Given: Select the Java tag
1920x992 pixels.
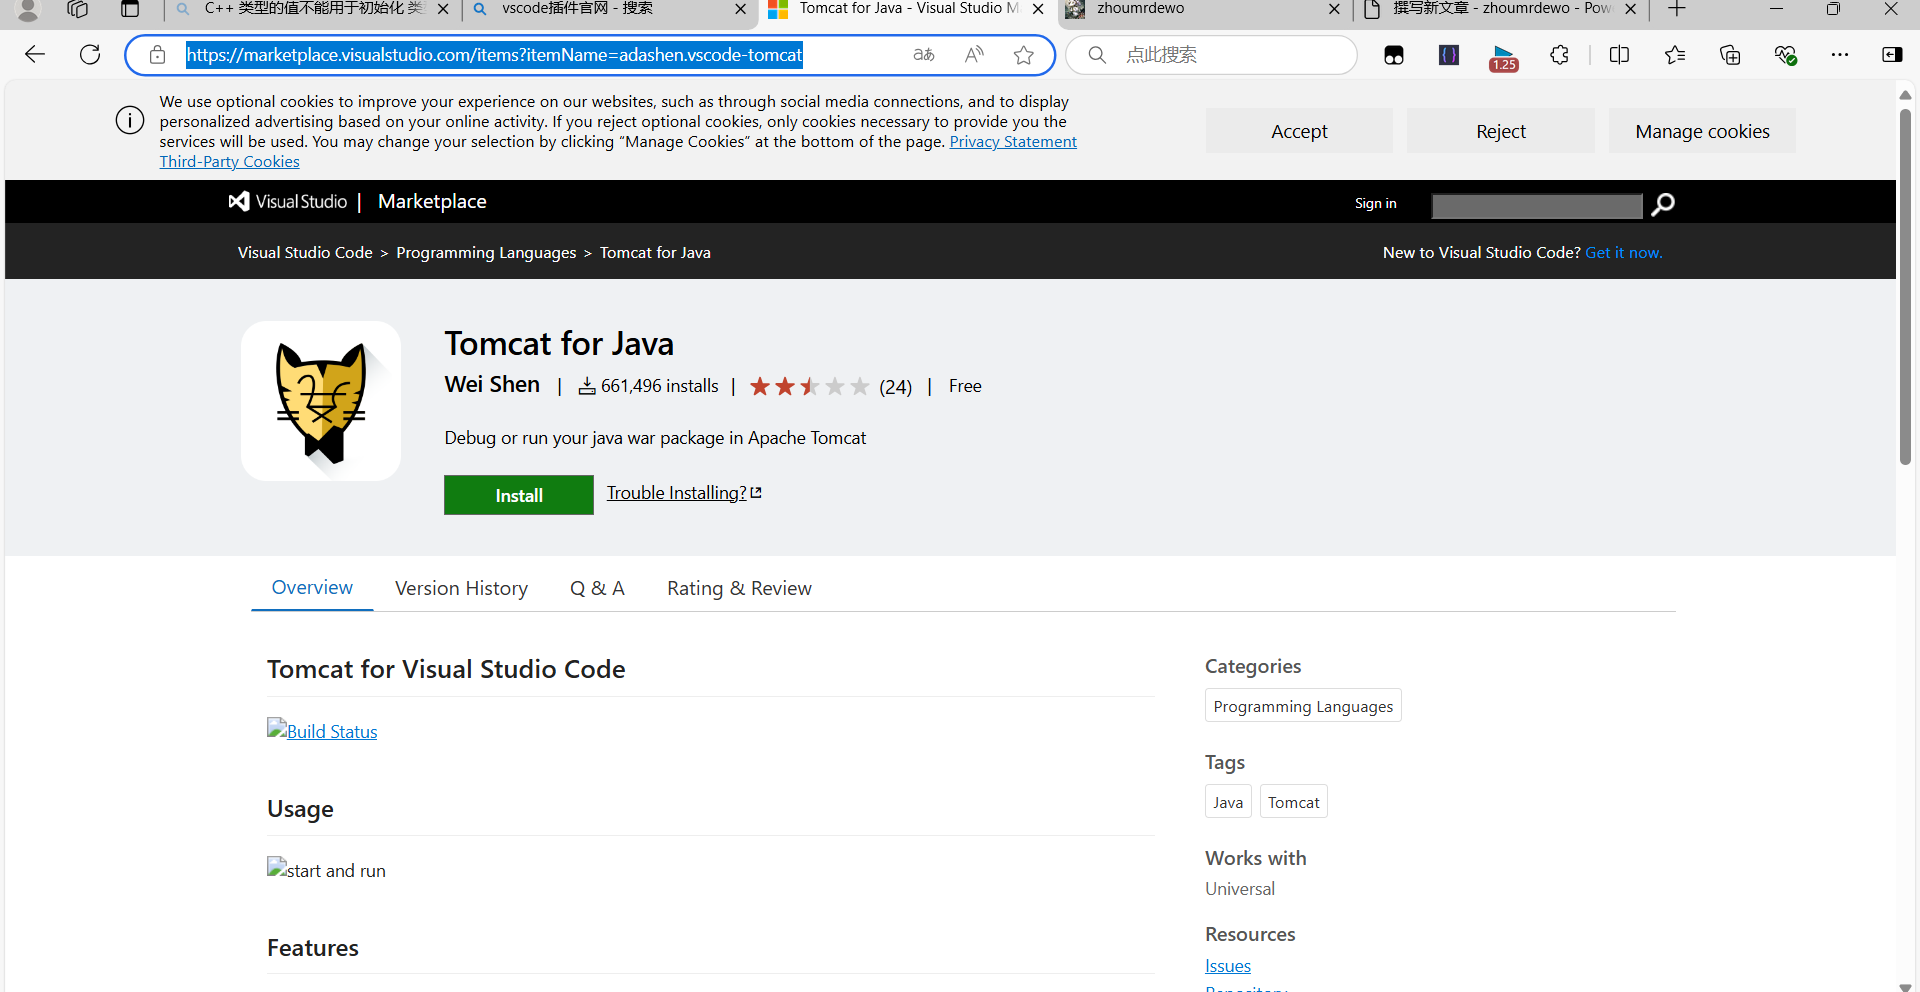Looking at the screenshot, I should (1228, 802).
